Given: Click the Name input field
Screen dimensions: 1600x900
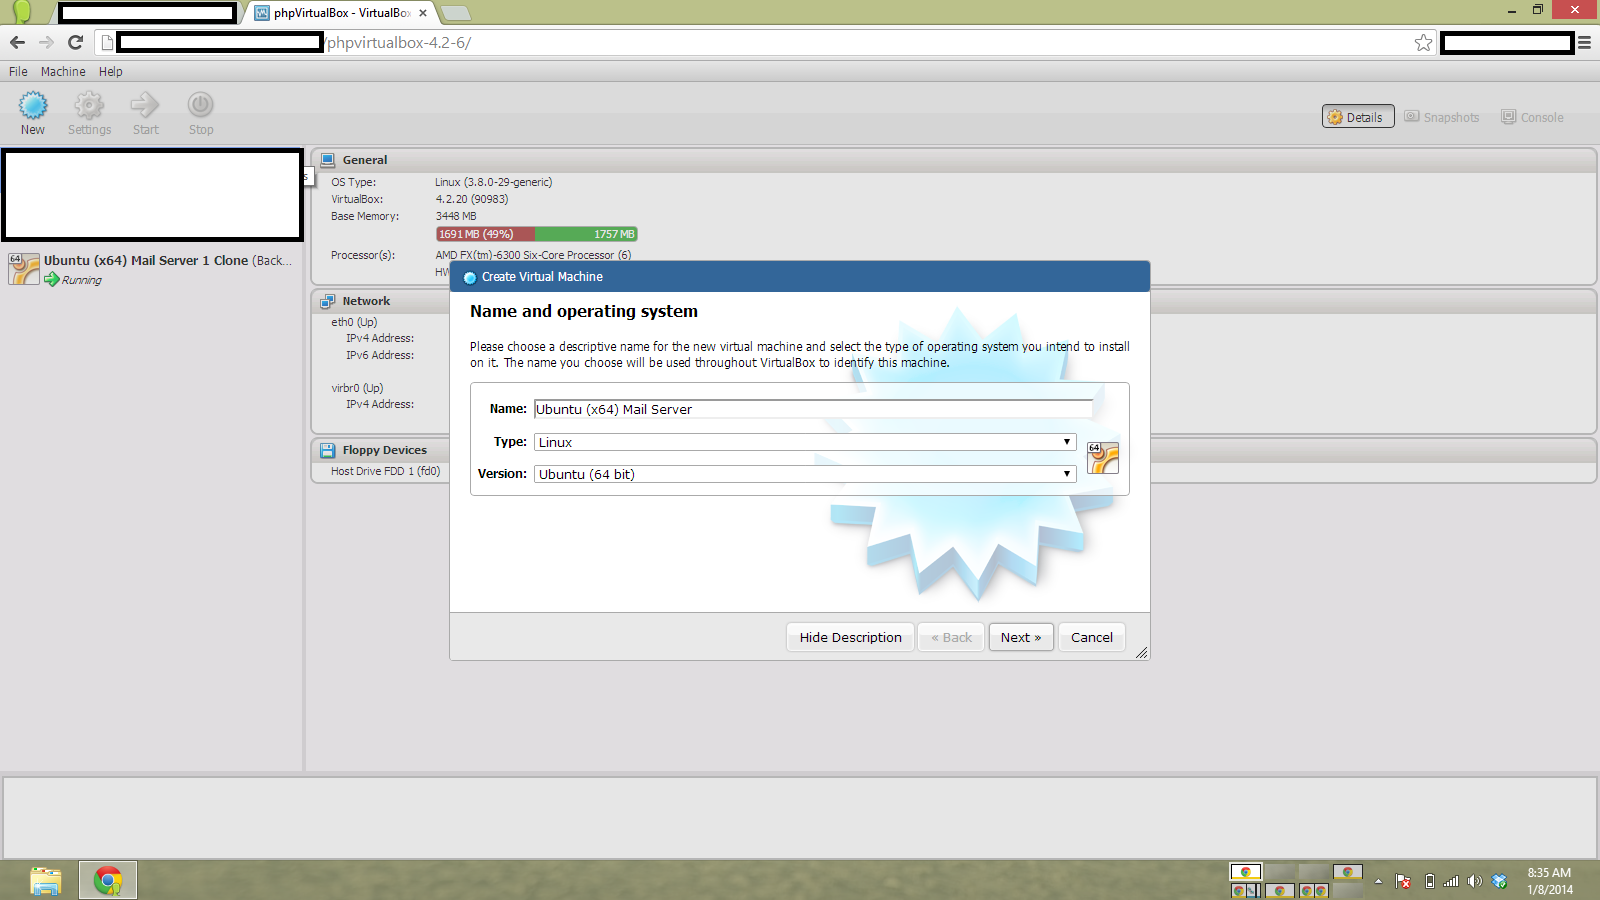Looking at the screenshot, I should 813,409.
